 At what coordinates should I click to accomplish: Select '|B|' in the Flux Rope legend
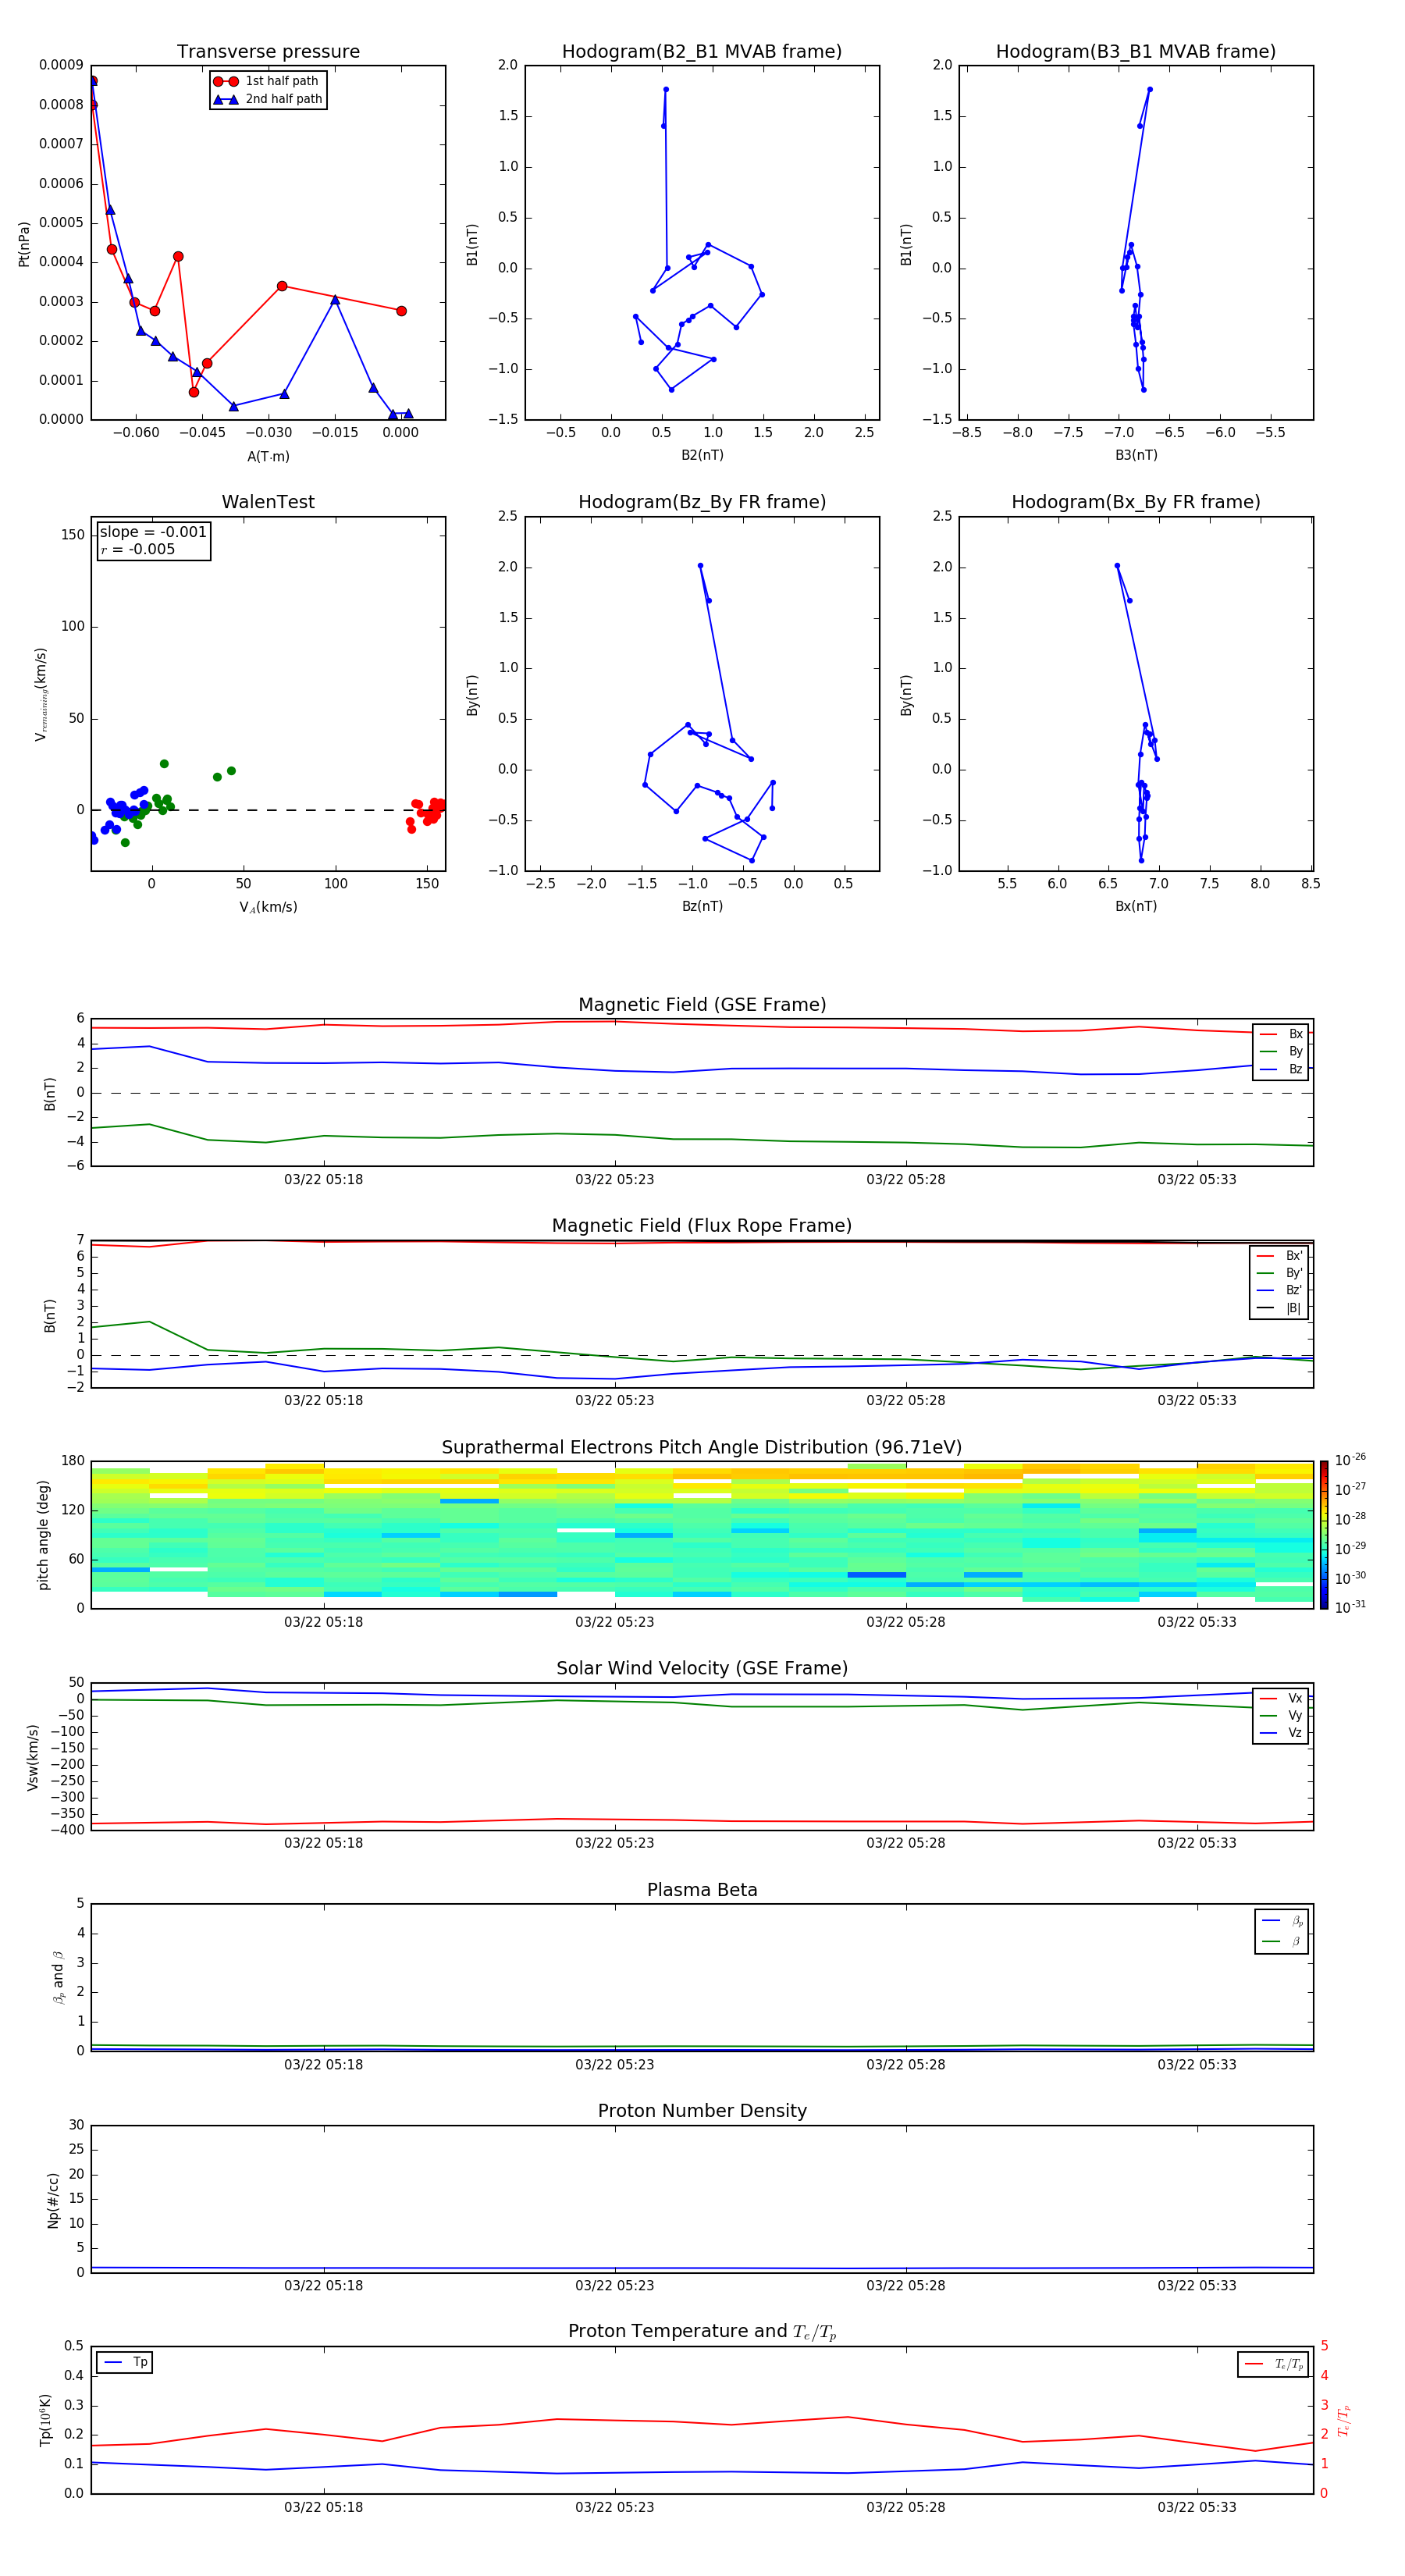(1280, 1308)
